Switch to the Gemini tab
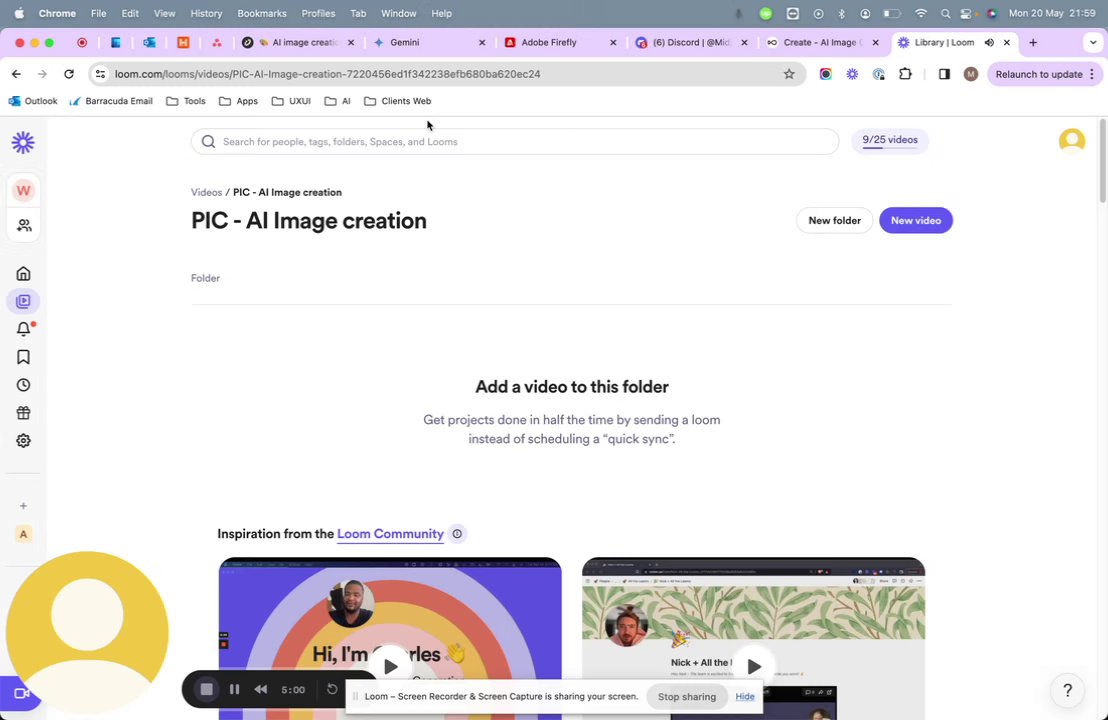The height and width of the screenshot is (720, 1108). pos(429,42)
